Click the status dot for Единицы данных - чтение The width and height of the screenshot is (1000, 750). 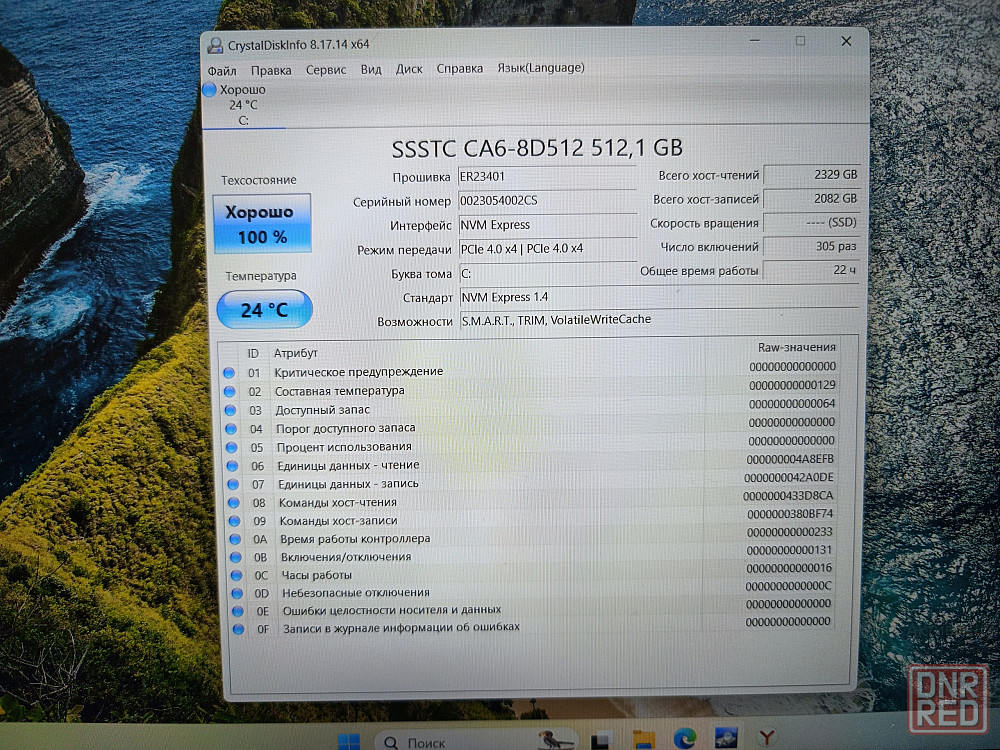click(x=232, y=466)
